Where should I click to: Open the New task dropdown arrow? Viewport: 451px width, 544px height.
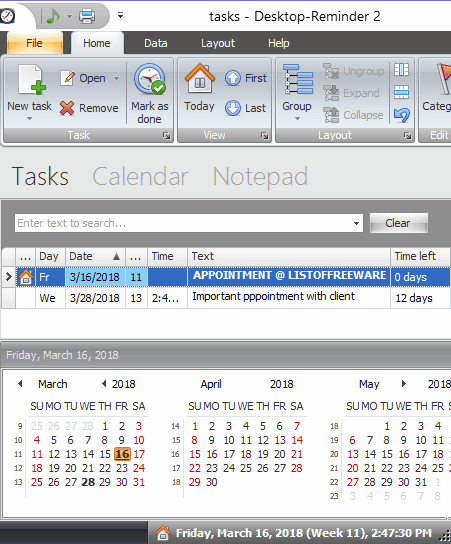[x=29, y=118]
